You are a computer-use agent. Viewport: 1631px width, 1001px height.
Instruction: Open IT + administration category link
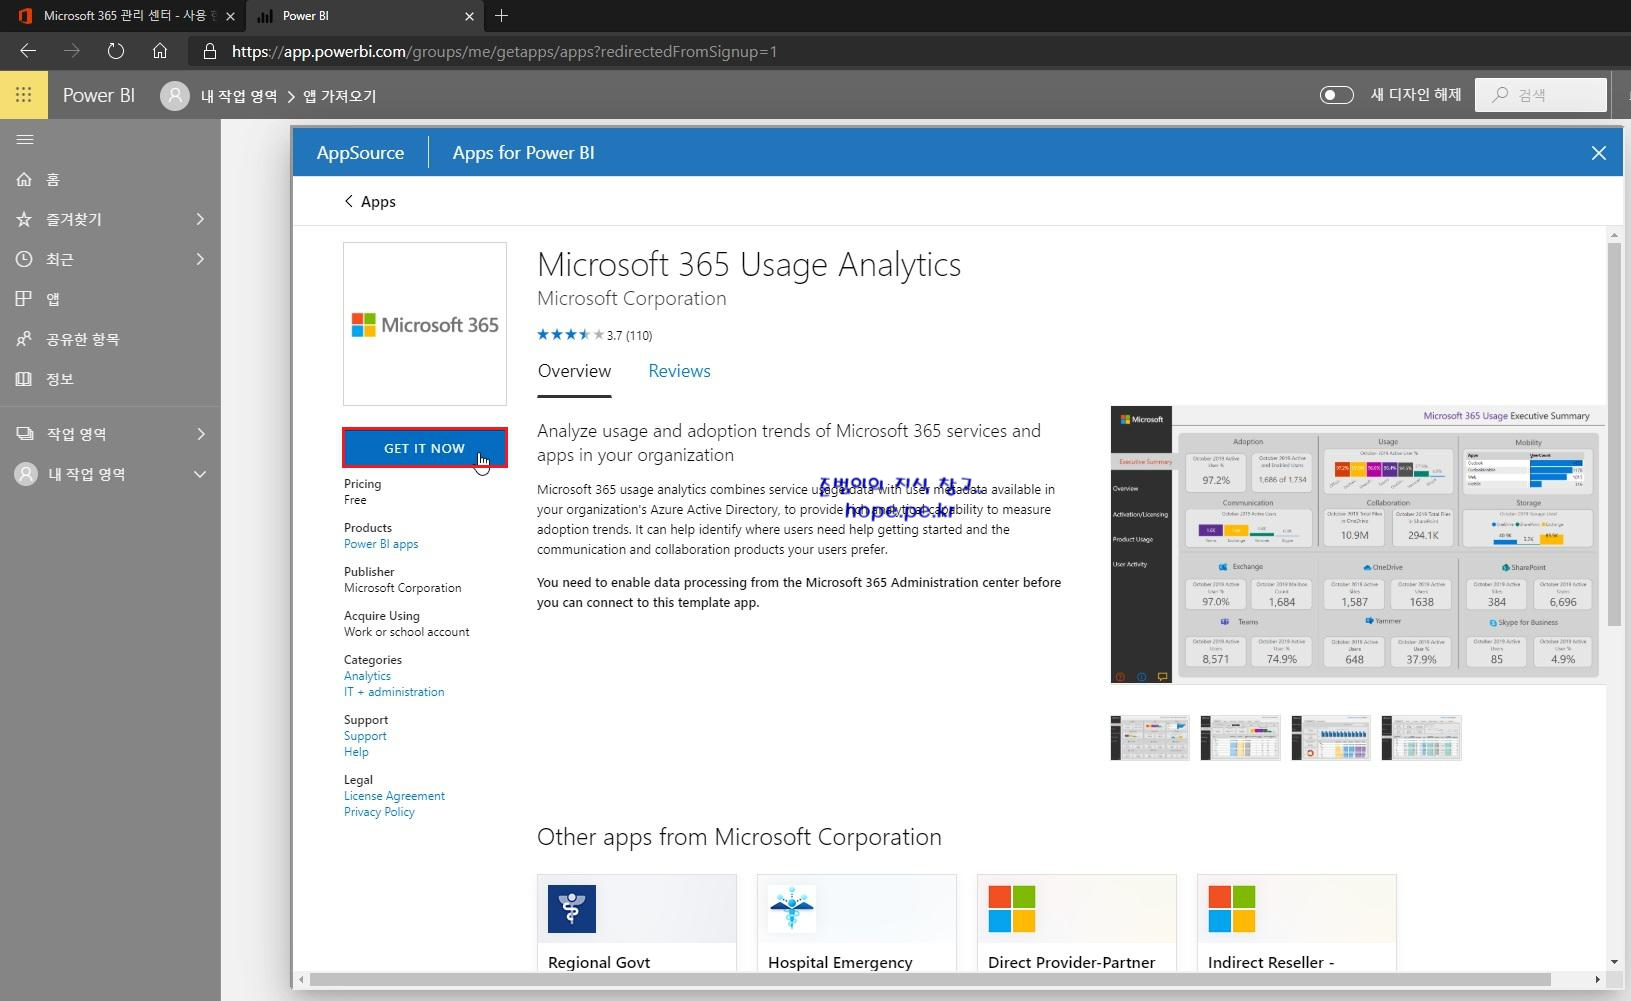tap(394, 692)
